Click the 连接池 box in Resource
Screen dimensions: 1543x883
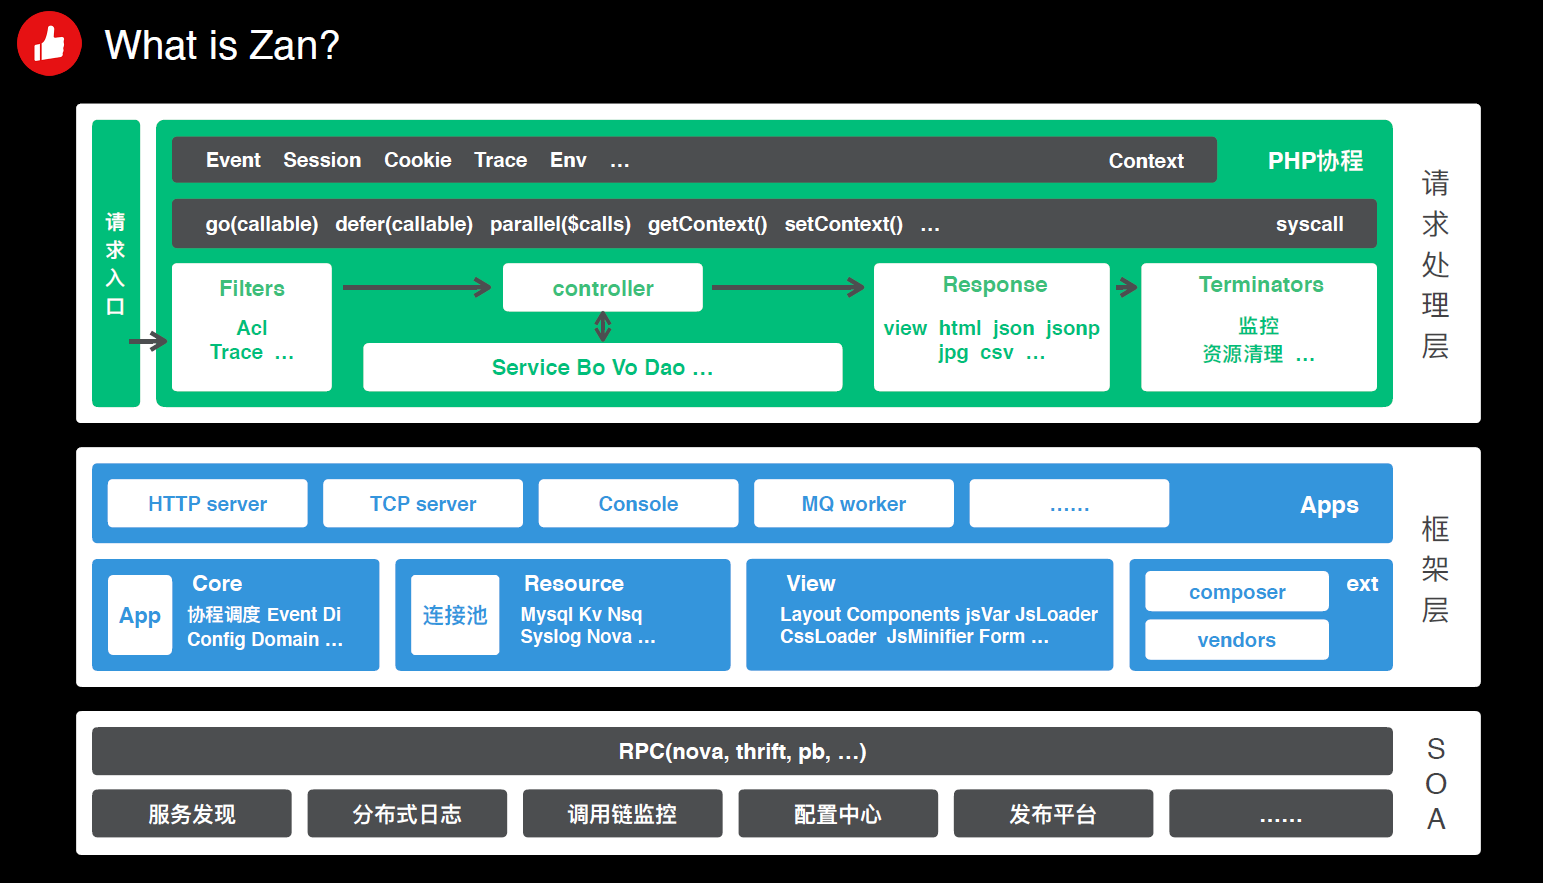(x=455, y=616)
